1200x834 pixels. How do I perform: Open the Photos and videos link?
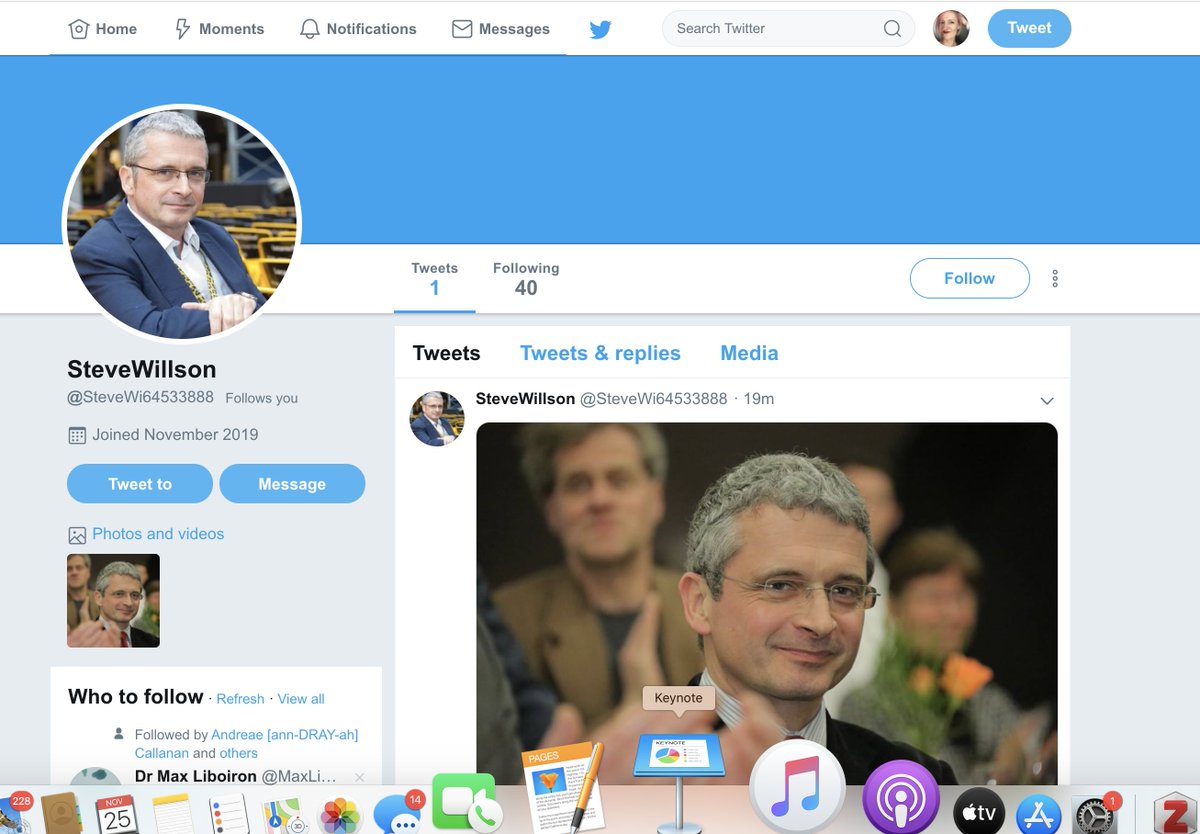tap(158, 534)
